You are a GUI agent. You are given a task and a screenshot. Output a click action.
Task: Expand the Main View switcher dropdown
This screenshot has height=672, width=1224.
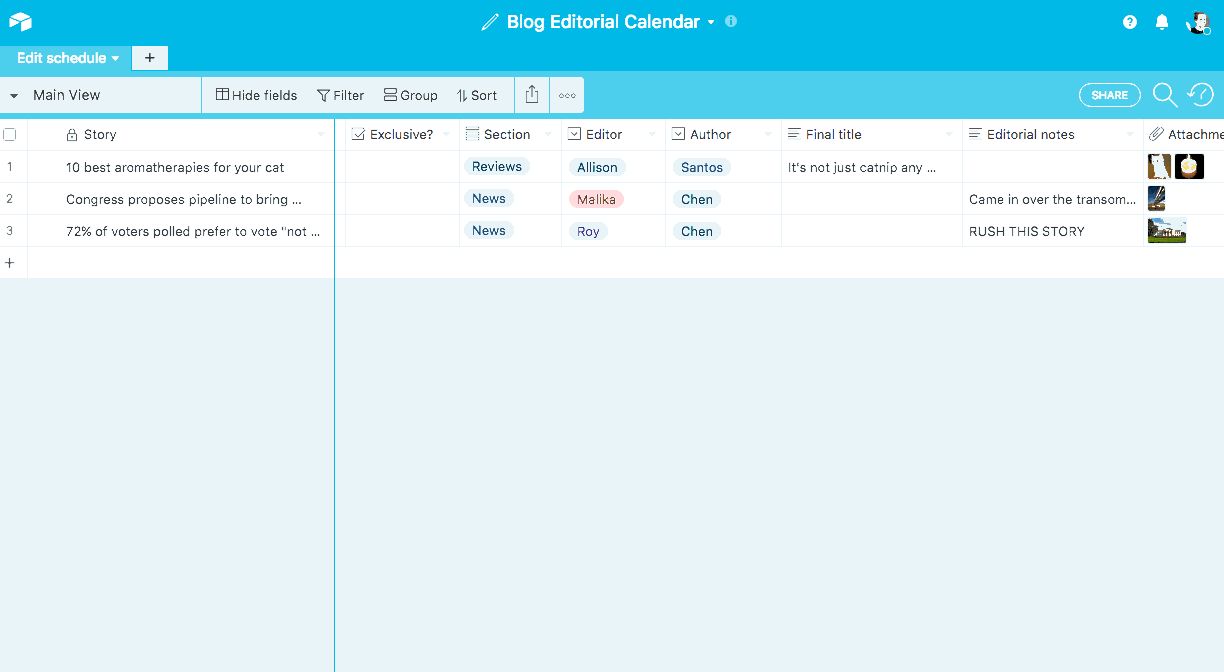tap(15, 96)
